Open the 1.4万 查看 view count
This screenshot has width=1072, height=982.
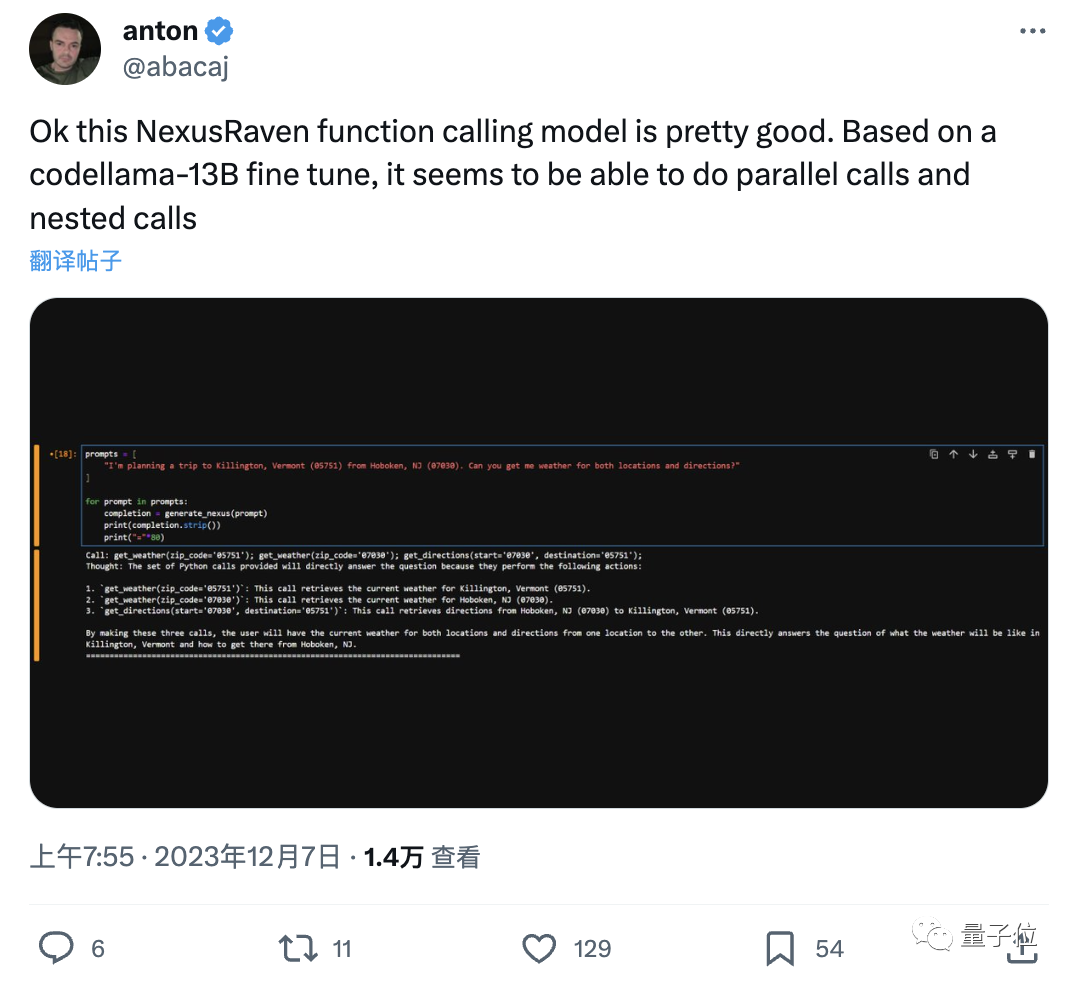422,857
